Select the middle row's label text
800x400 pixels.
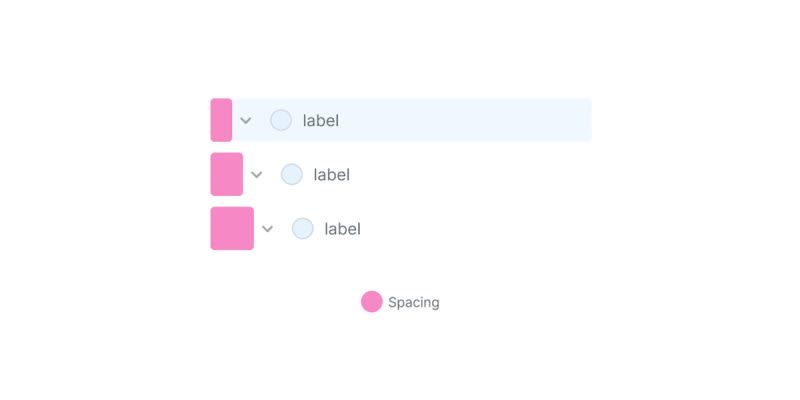tap(331, 175)
